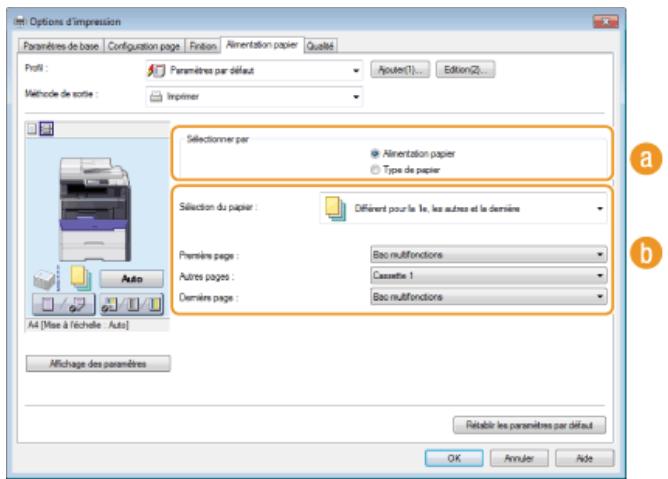Select the Type de papier radio button
The height and width of the screenshot is (479, 668).
tap(375, 170)
